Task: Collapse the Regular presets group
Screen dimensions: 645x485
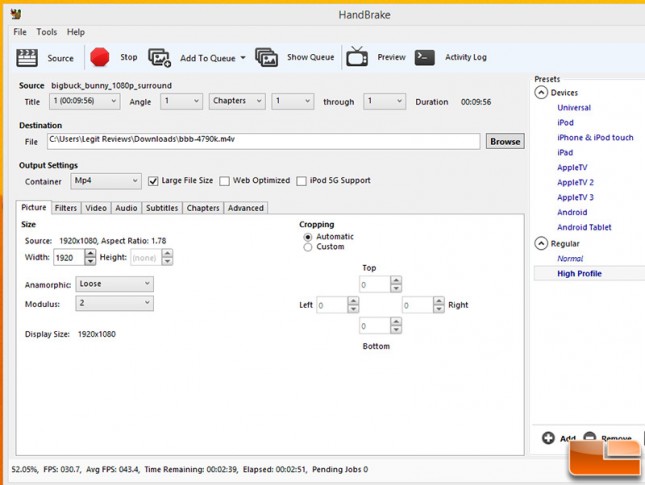Action: 541,244
